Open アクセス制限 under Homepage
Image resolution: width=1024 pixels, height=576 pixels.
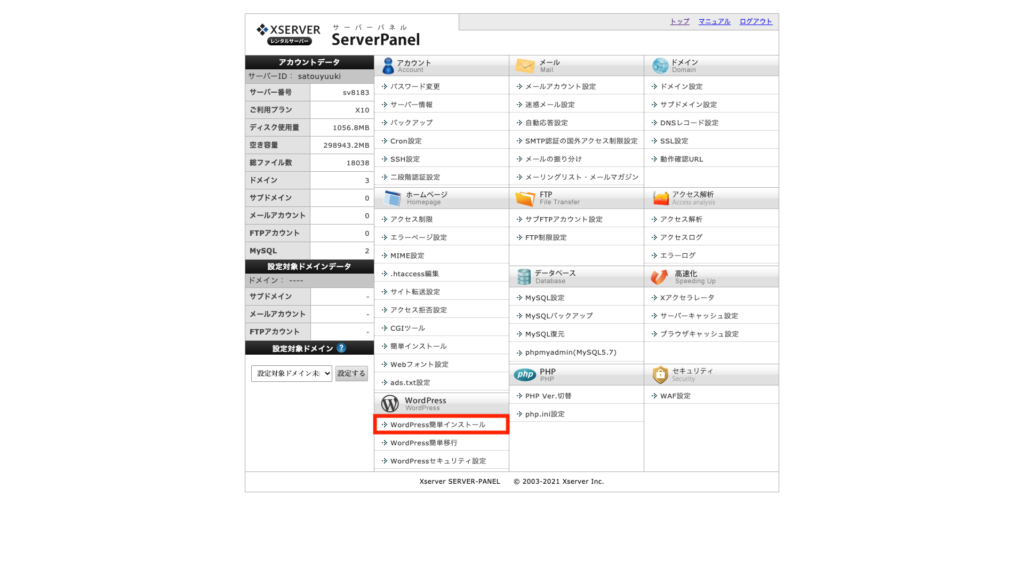411,219
